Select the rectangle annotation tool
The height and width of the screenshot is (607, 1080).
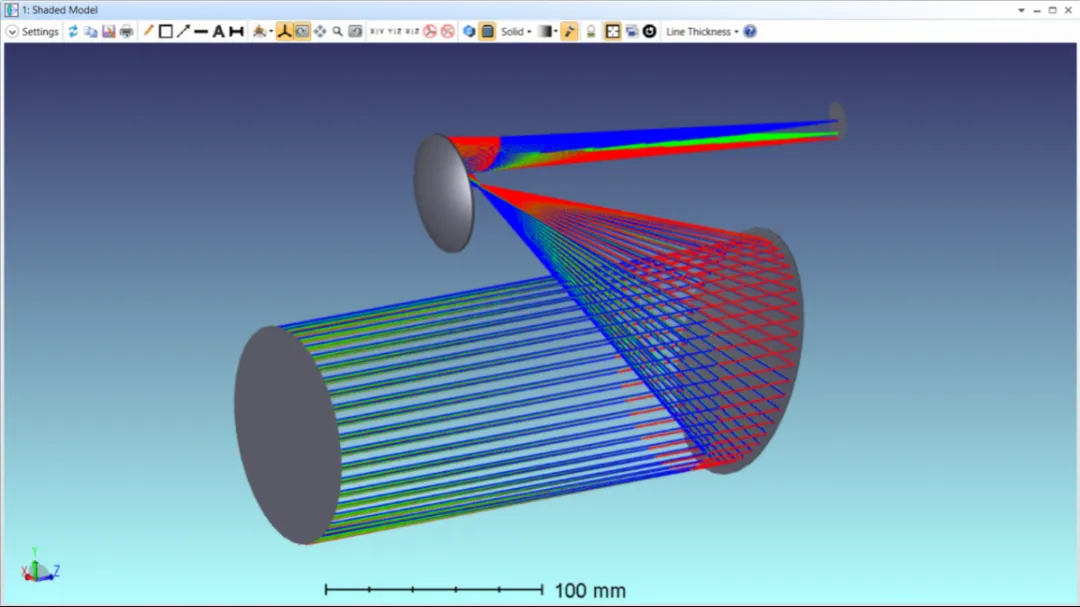(x=166, y=31)
